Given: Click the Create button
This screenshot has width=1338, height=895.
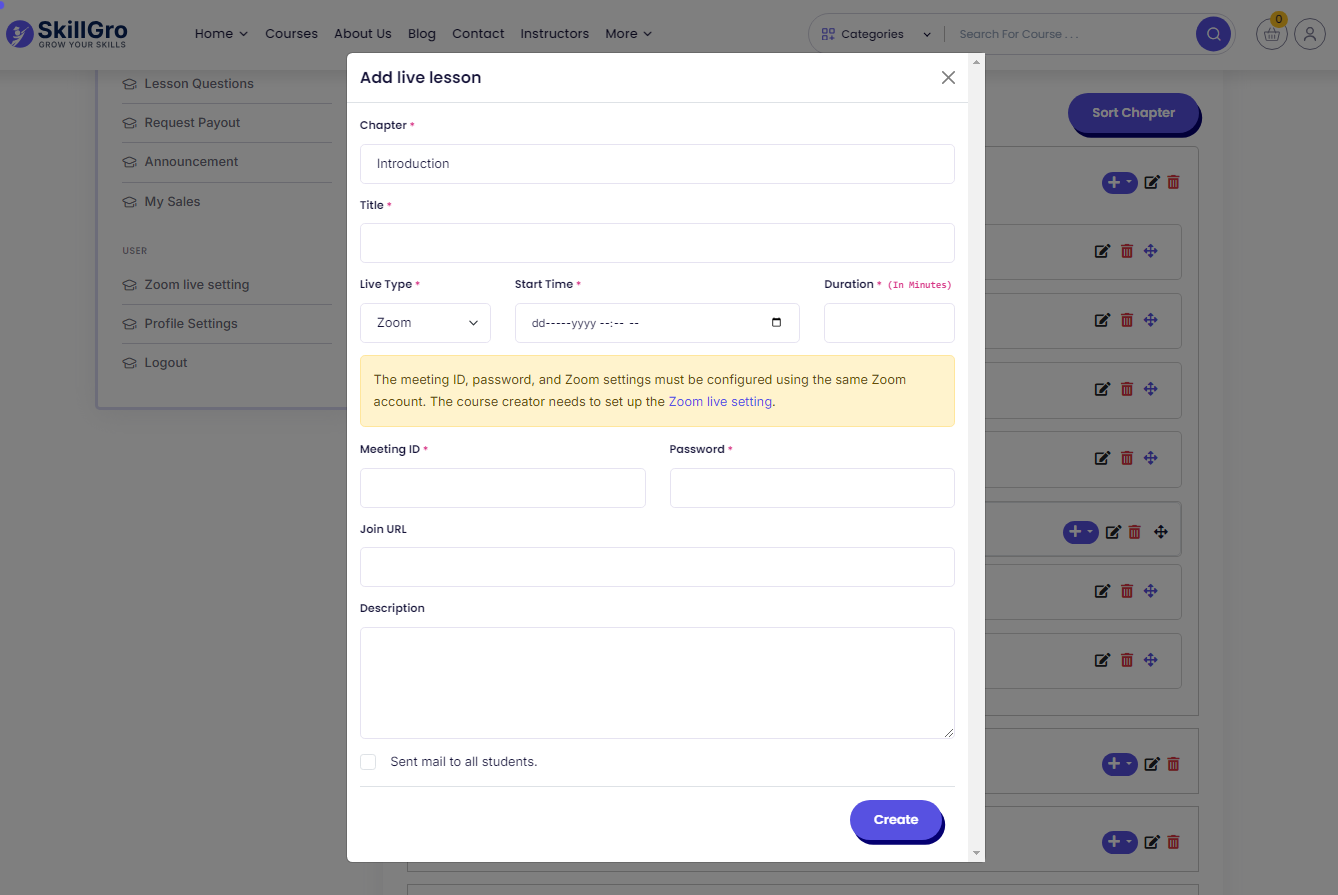Looking at the screenshot, I should (x=896, y=820).
